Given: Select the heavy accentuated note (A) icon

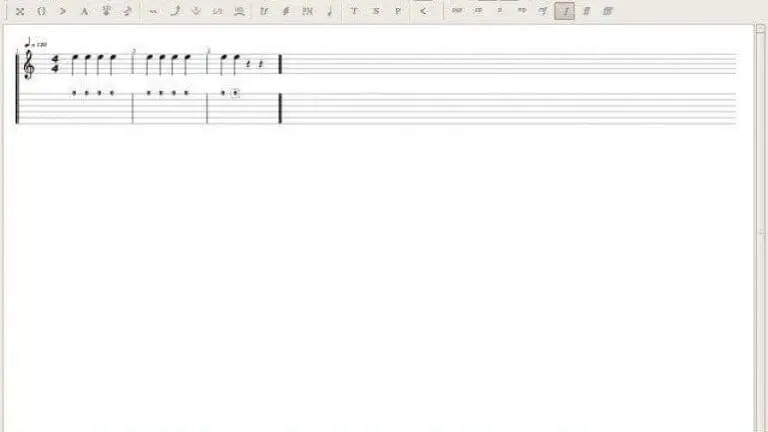Looking at the screenshot, I should tap(84, 11).
